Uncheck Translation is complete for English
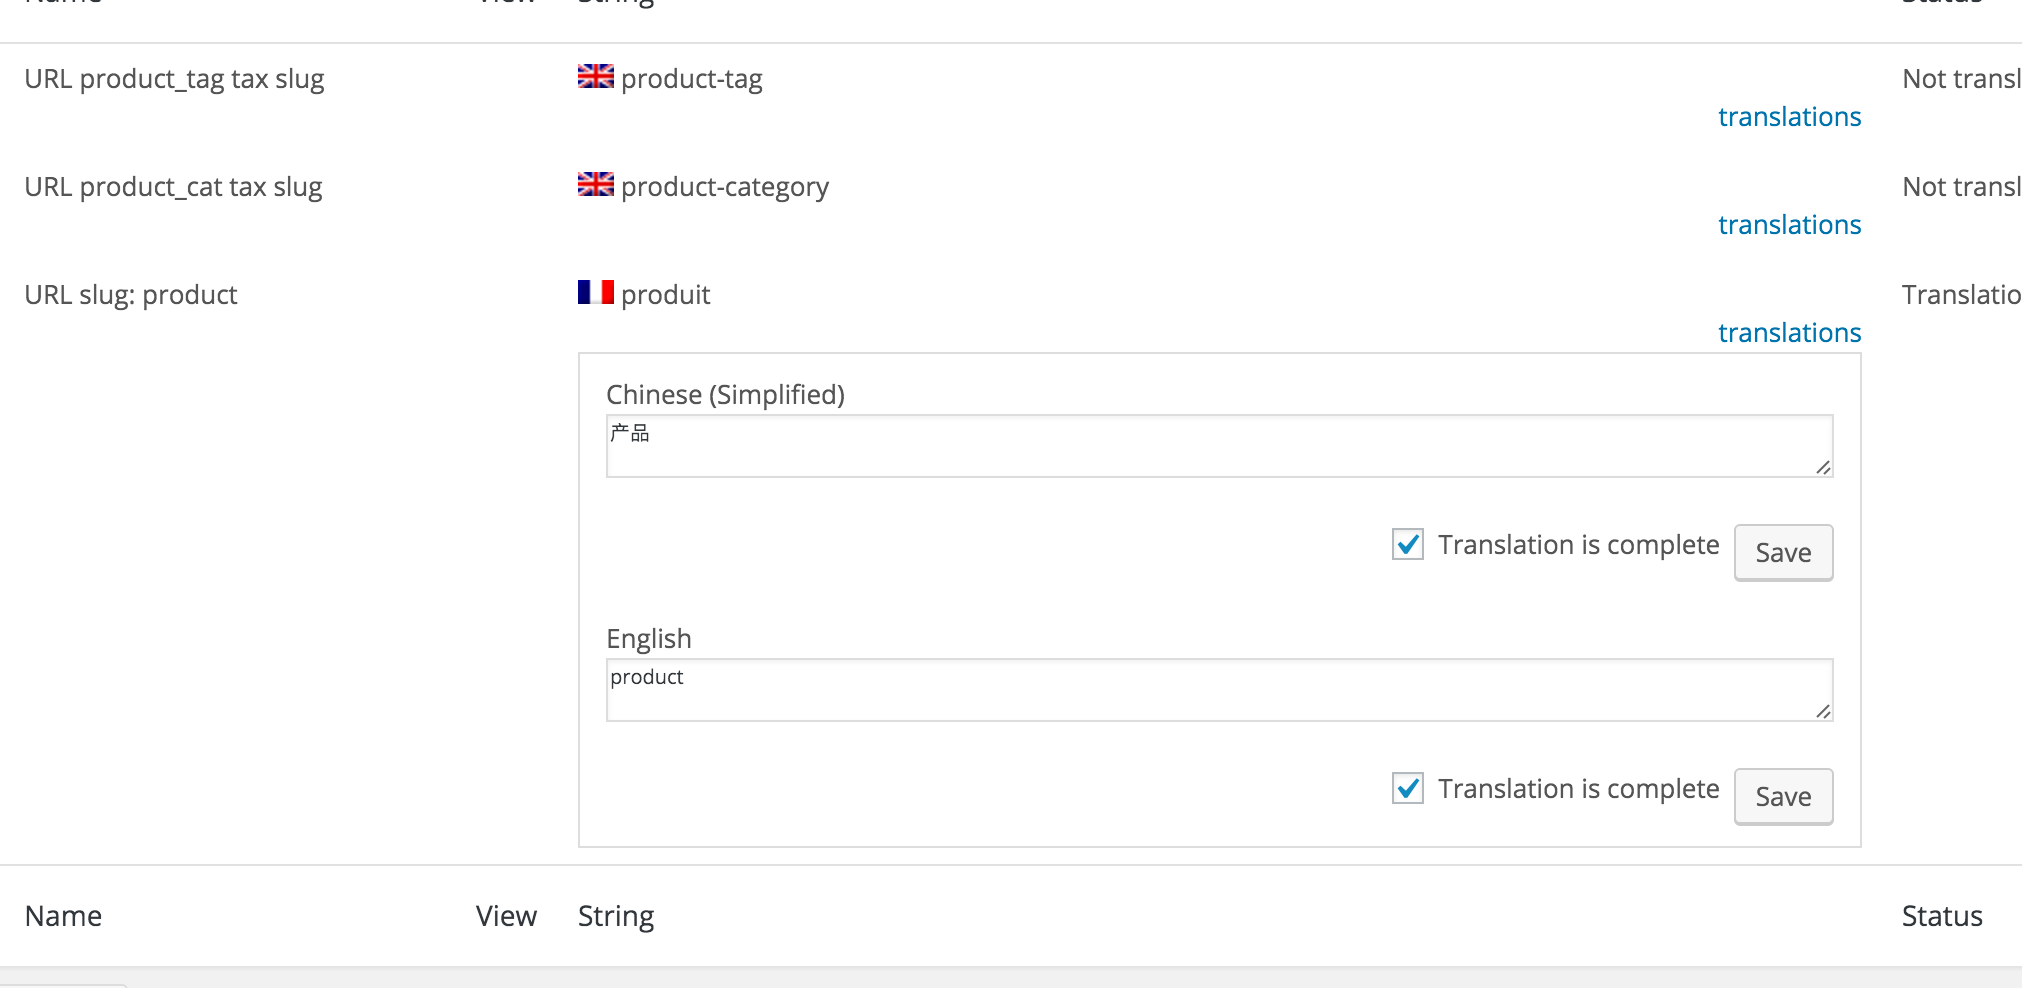This screenshot has height=988, width=2022. pyautogui.click(x=1408, y=788)
